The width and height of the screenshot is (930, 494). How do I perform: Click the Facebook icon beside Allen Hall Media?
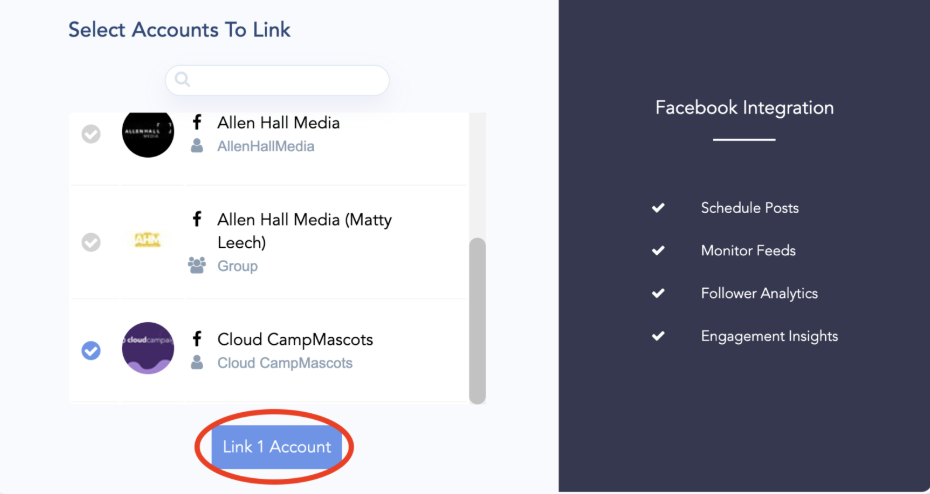point(197,123)
